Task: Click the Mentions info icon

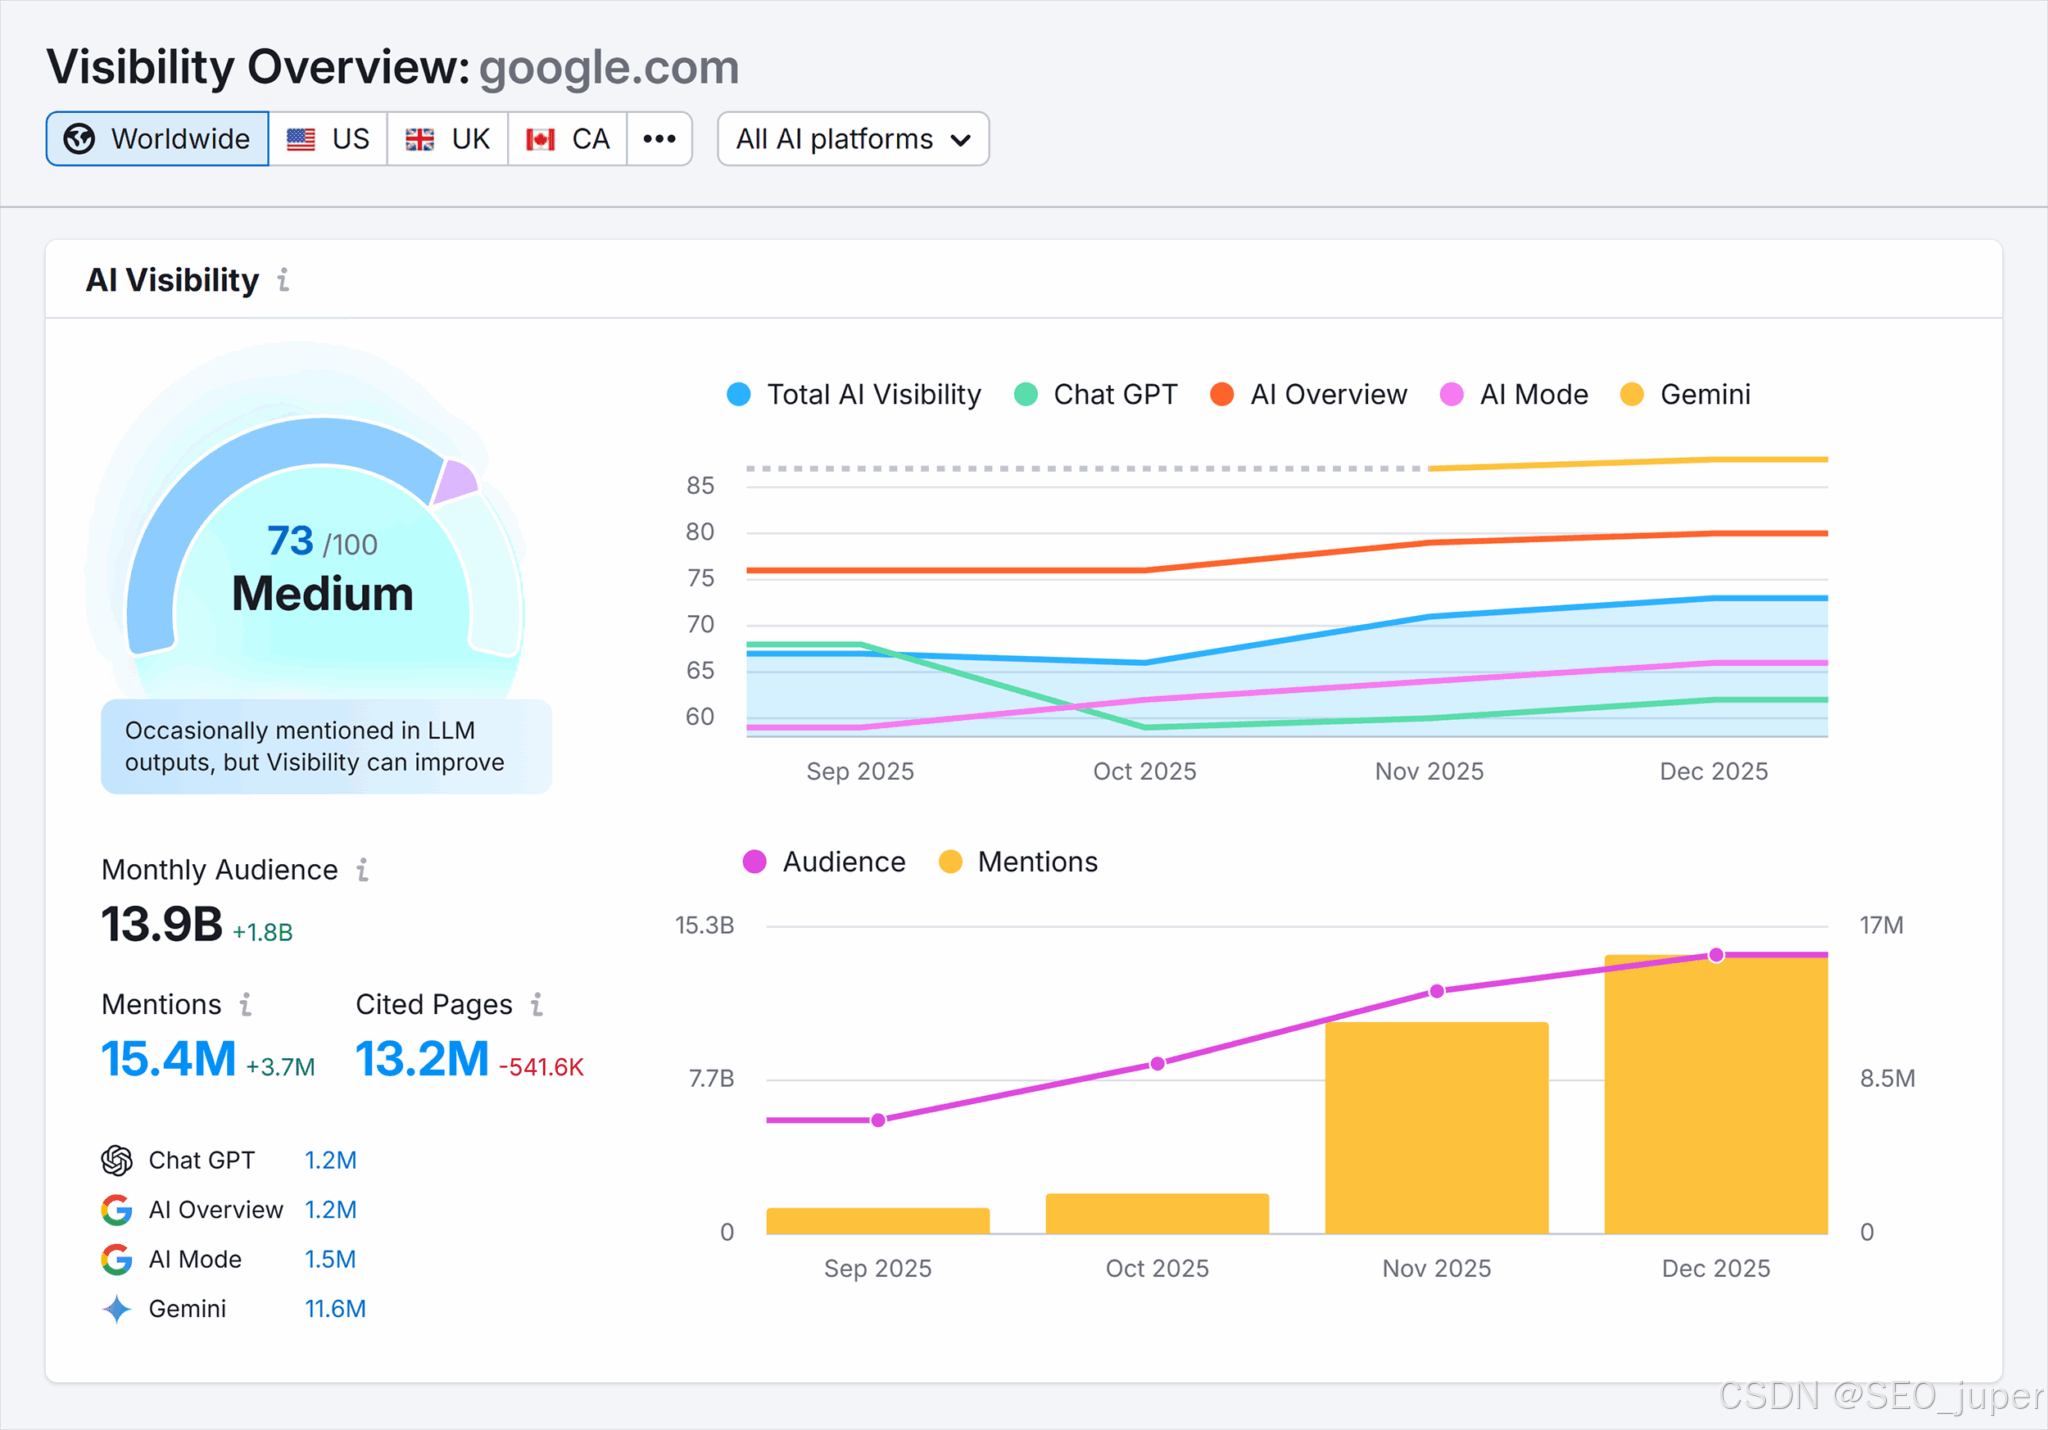Action: [x=246, y=1004]
